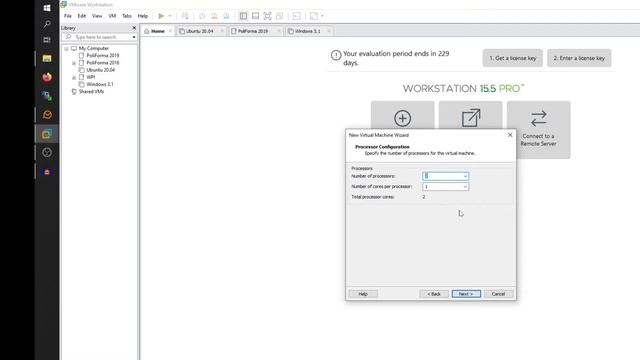The height and width of the screenshot is (360, 640).
Task: Close the PoliForma 2019 tab
Action: tap(279, 31)
